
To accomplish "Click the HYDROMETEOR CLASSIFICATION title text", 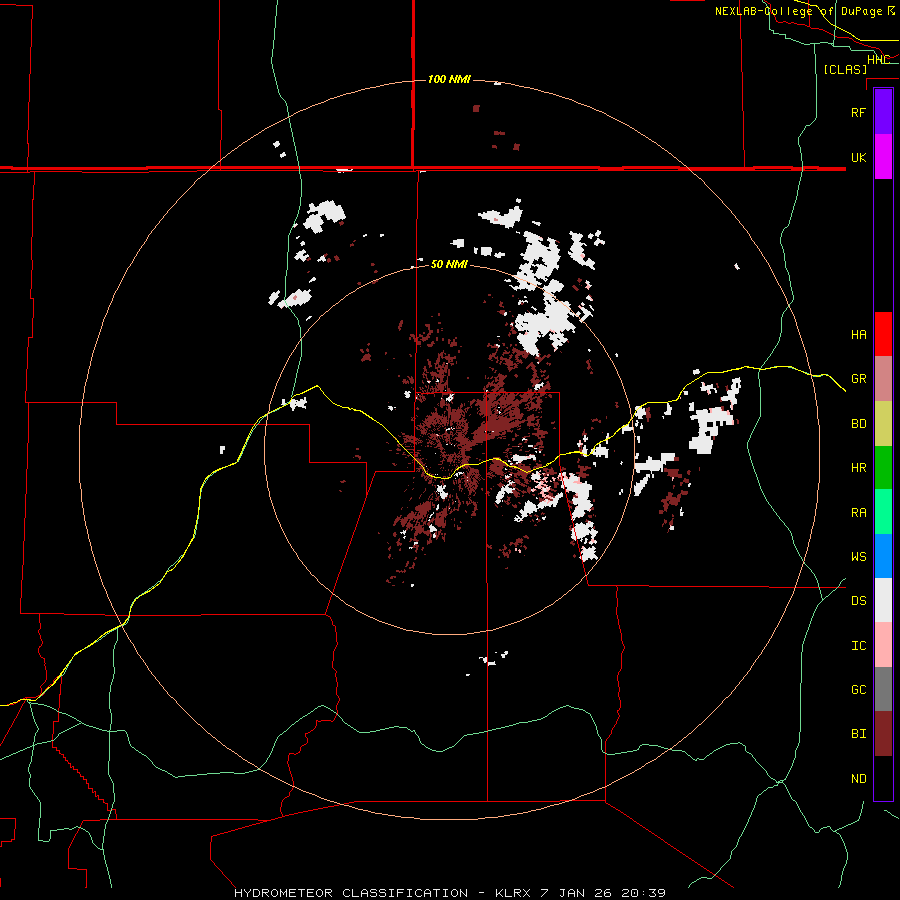I will click(351, 893).
